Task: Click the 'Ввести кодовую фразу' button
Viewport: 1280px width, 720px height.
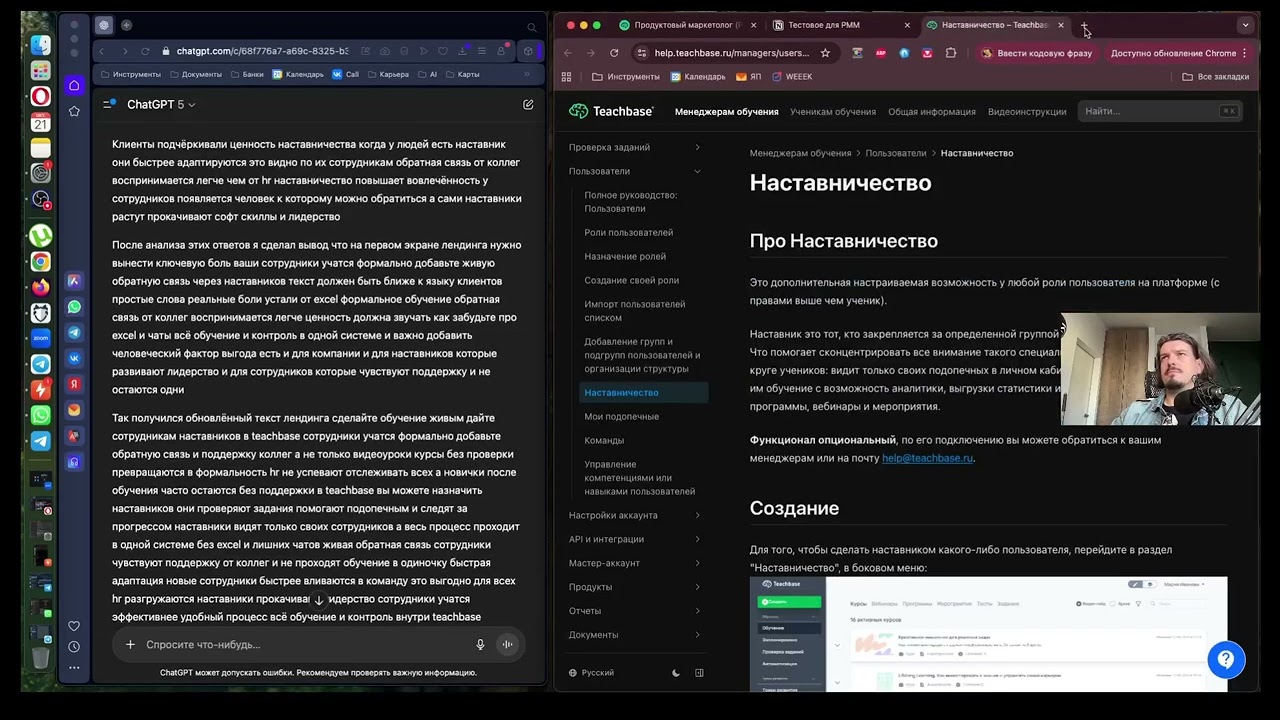Action: click(1037, 53)
